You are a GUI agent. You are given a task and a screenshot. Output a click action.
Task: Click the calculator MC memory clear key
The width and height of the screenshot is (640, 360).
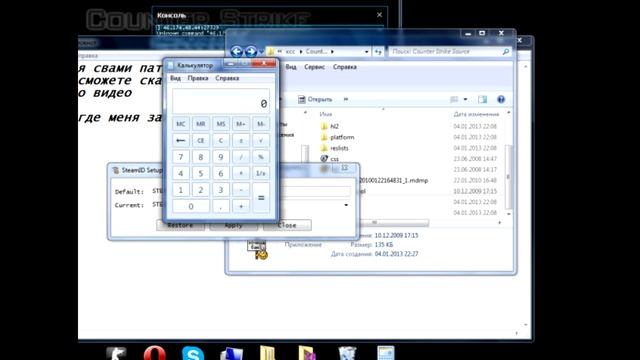(181, 124)
